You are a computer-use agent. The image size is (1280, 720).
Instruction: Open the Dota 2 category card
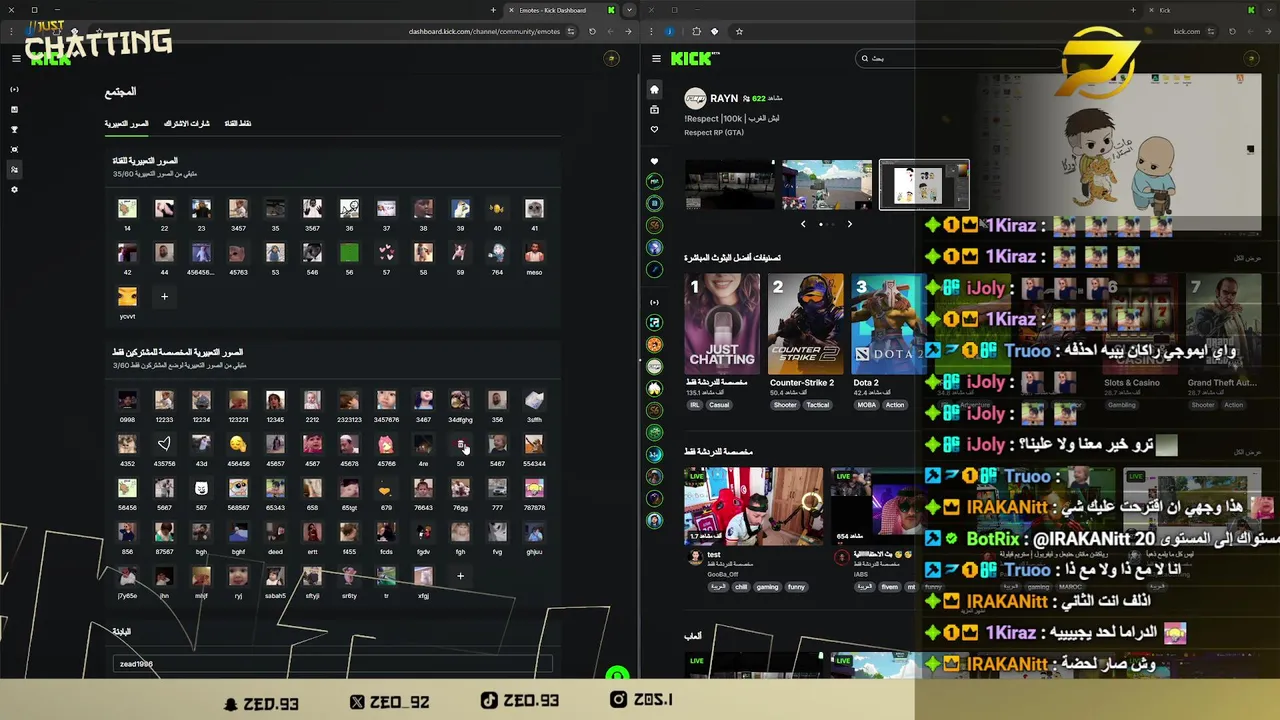pyautogui.click(x=888, y=324)
